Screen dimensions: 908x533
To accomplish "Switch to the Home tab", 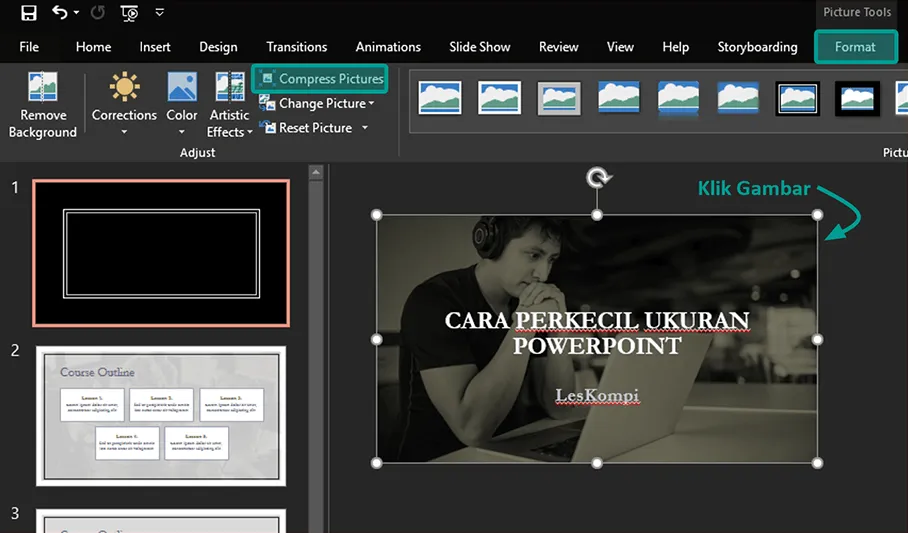I will click(x=93, y=47).
